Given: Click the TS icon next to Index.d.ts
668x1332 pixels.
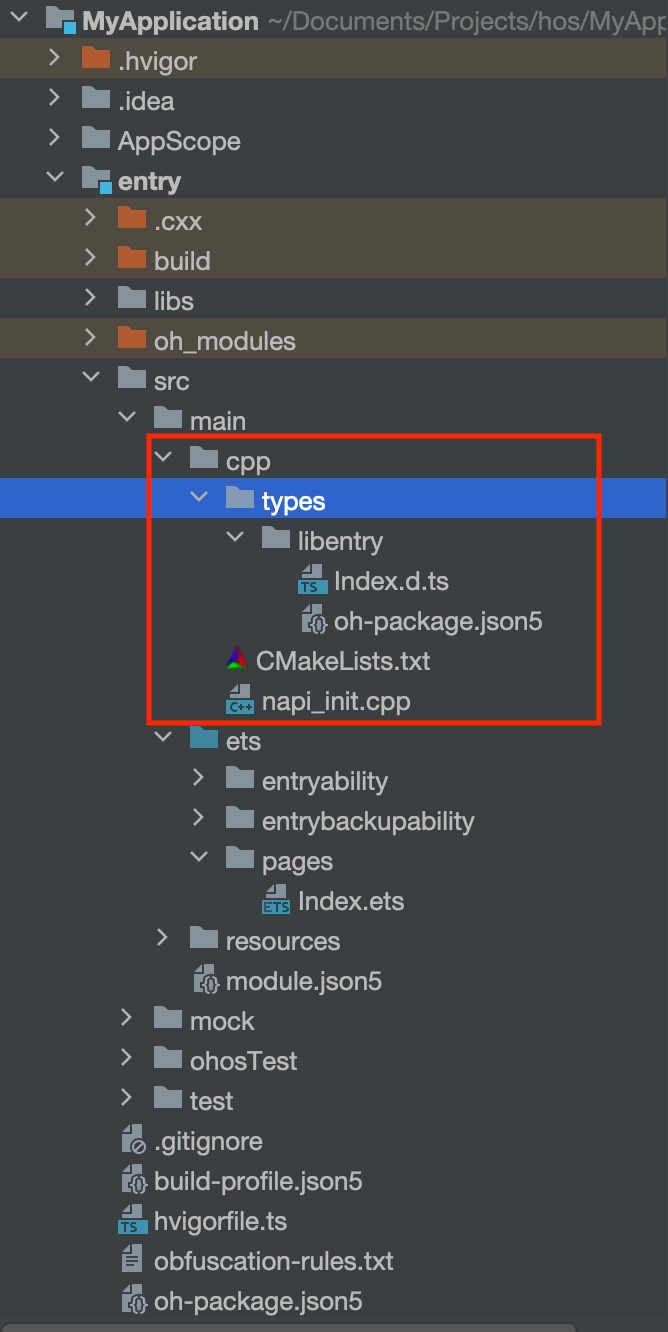Looking at the screenshot, I should pyautogui.click(x=313, y=581).
